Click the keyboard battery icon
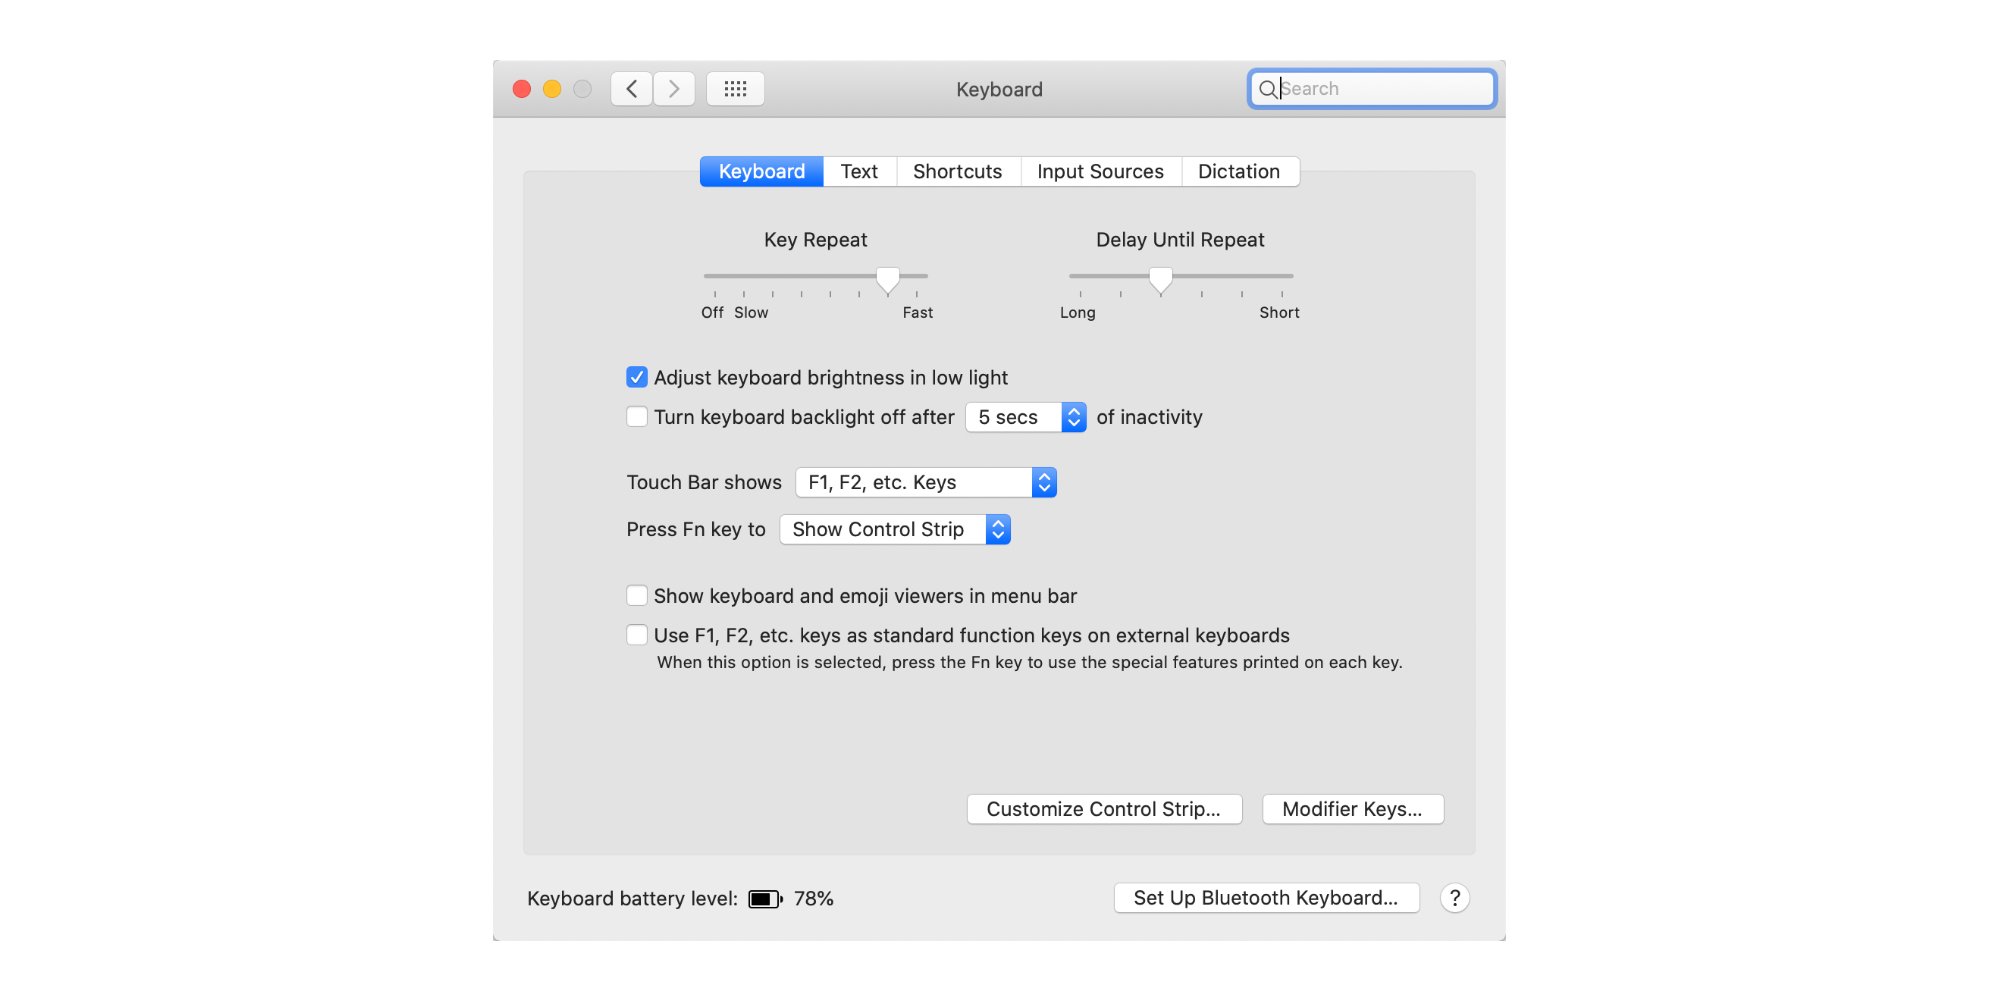This screenshot has height=1000, width=2000. (764, 898)
